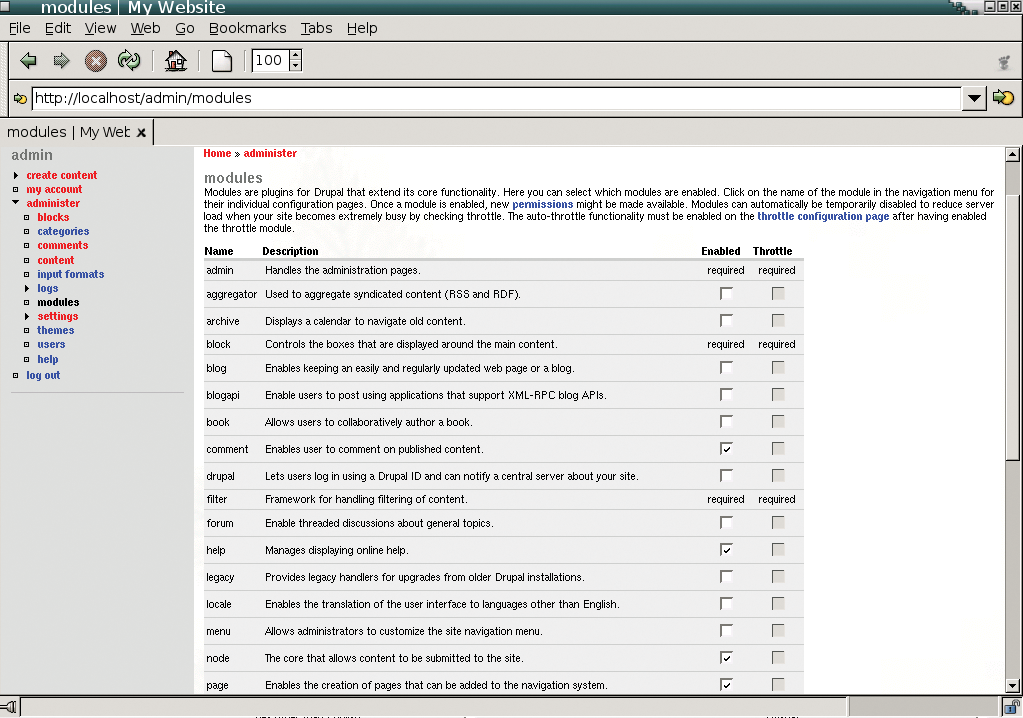Open 'blocks' in the admin sidebar
1023x718 pixels.
pyautogui.click(x=53, y=217)
